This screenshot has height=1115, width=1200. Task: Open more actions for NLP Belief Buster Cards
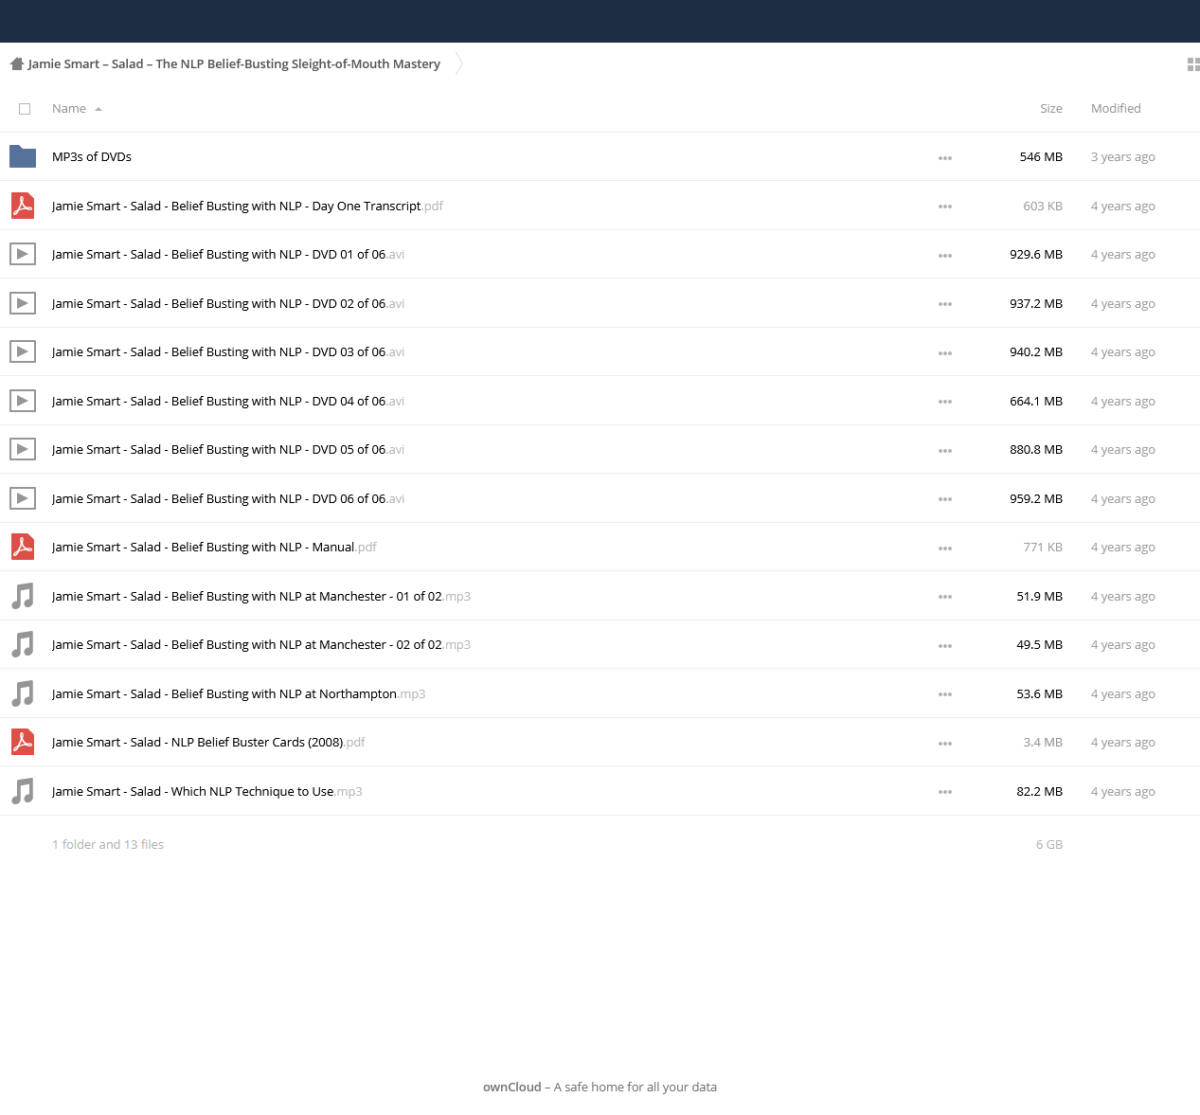[x=945, y=743]
